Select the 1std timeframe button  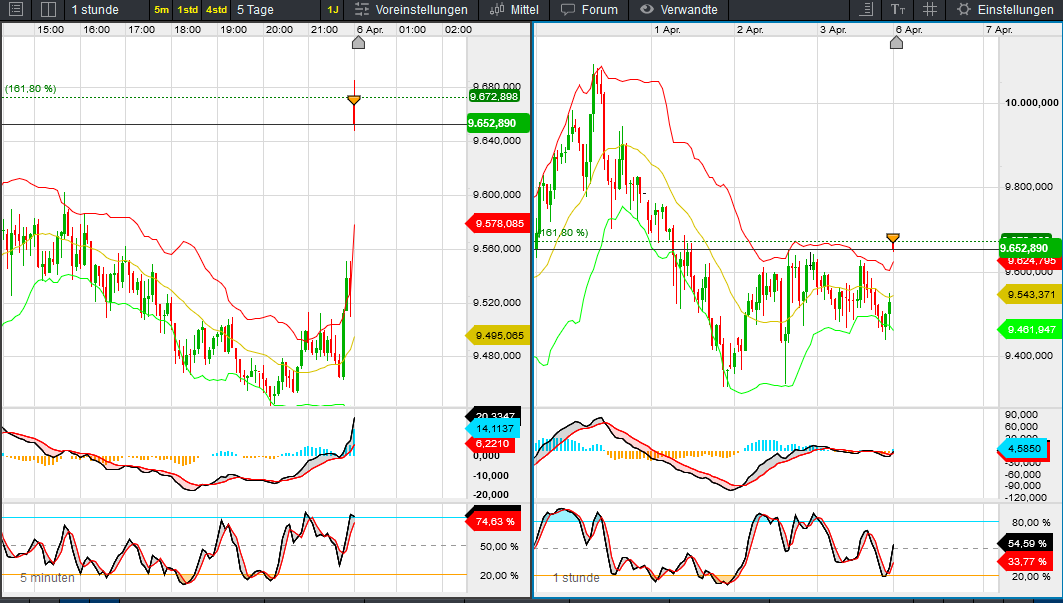(x=188, y=9)
